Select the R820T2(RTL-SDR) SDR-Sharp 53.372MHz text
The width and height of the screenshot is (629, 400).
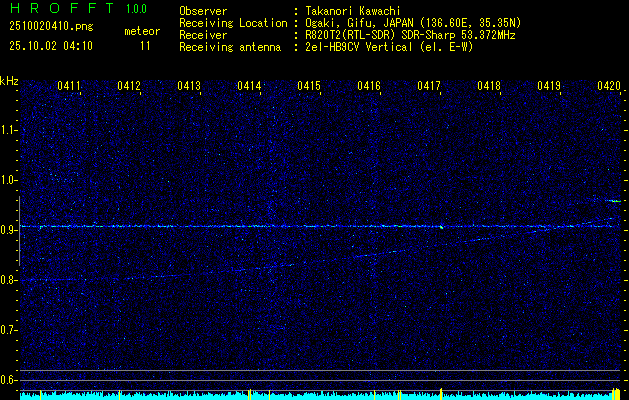[x=410, y=35]
